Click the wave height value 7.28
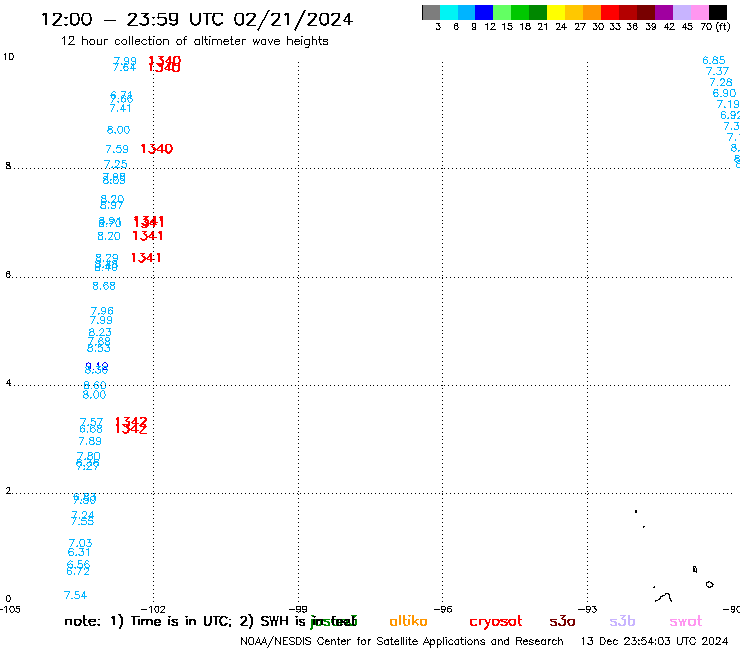740x650 pixels. (x=721, y=83)
